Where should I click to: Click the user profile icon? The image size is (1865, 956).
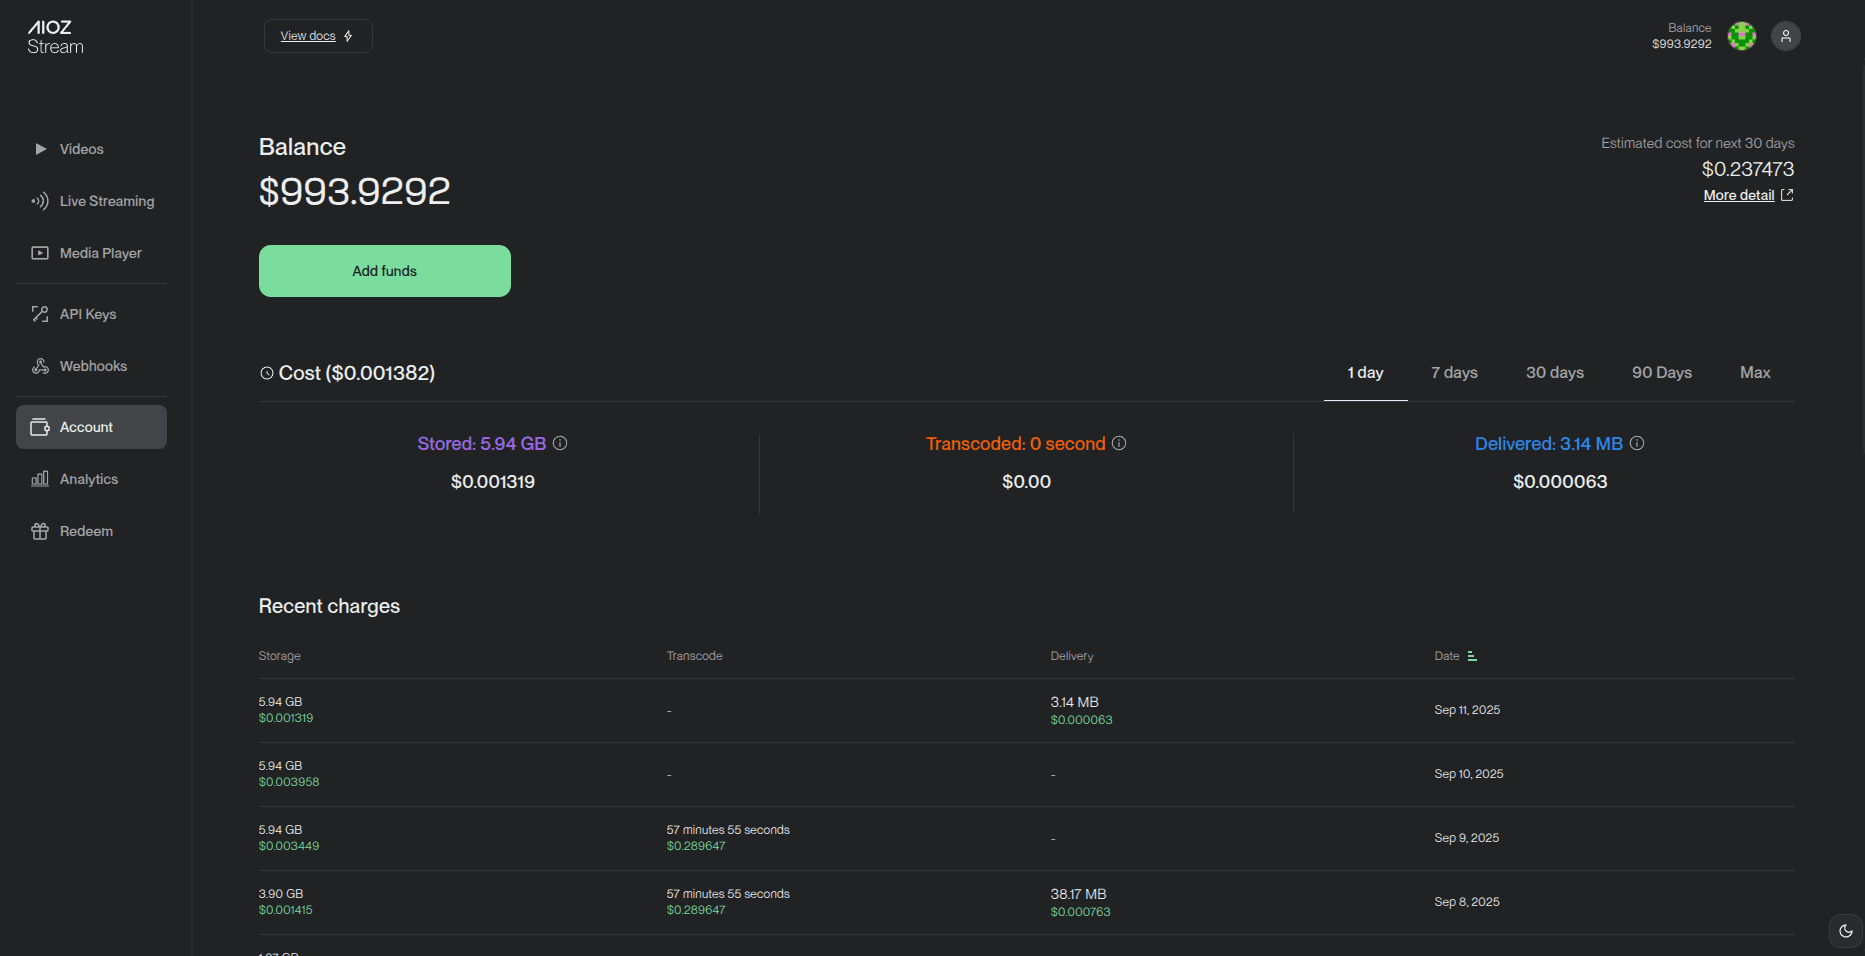(x=1785, y=36)
